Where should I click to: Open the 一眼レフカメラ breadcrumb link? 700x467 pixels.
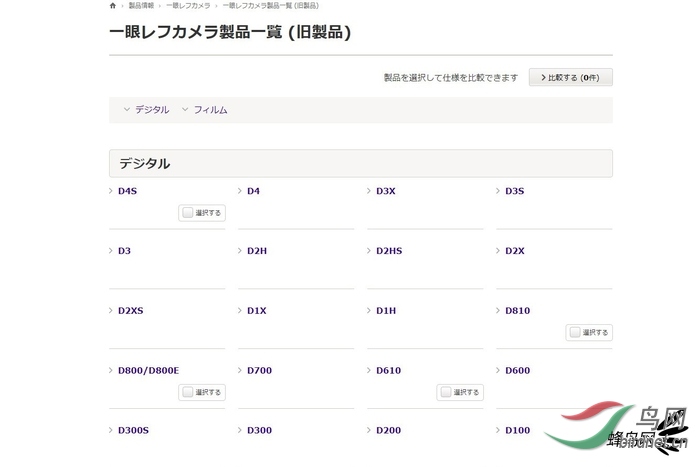(188, 6)
